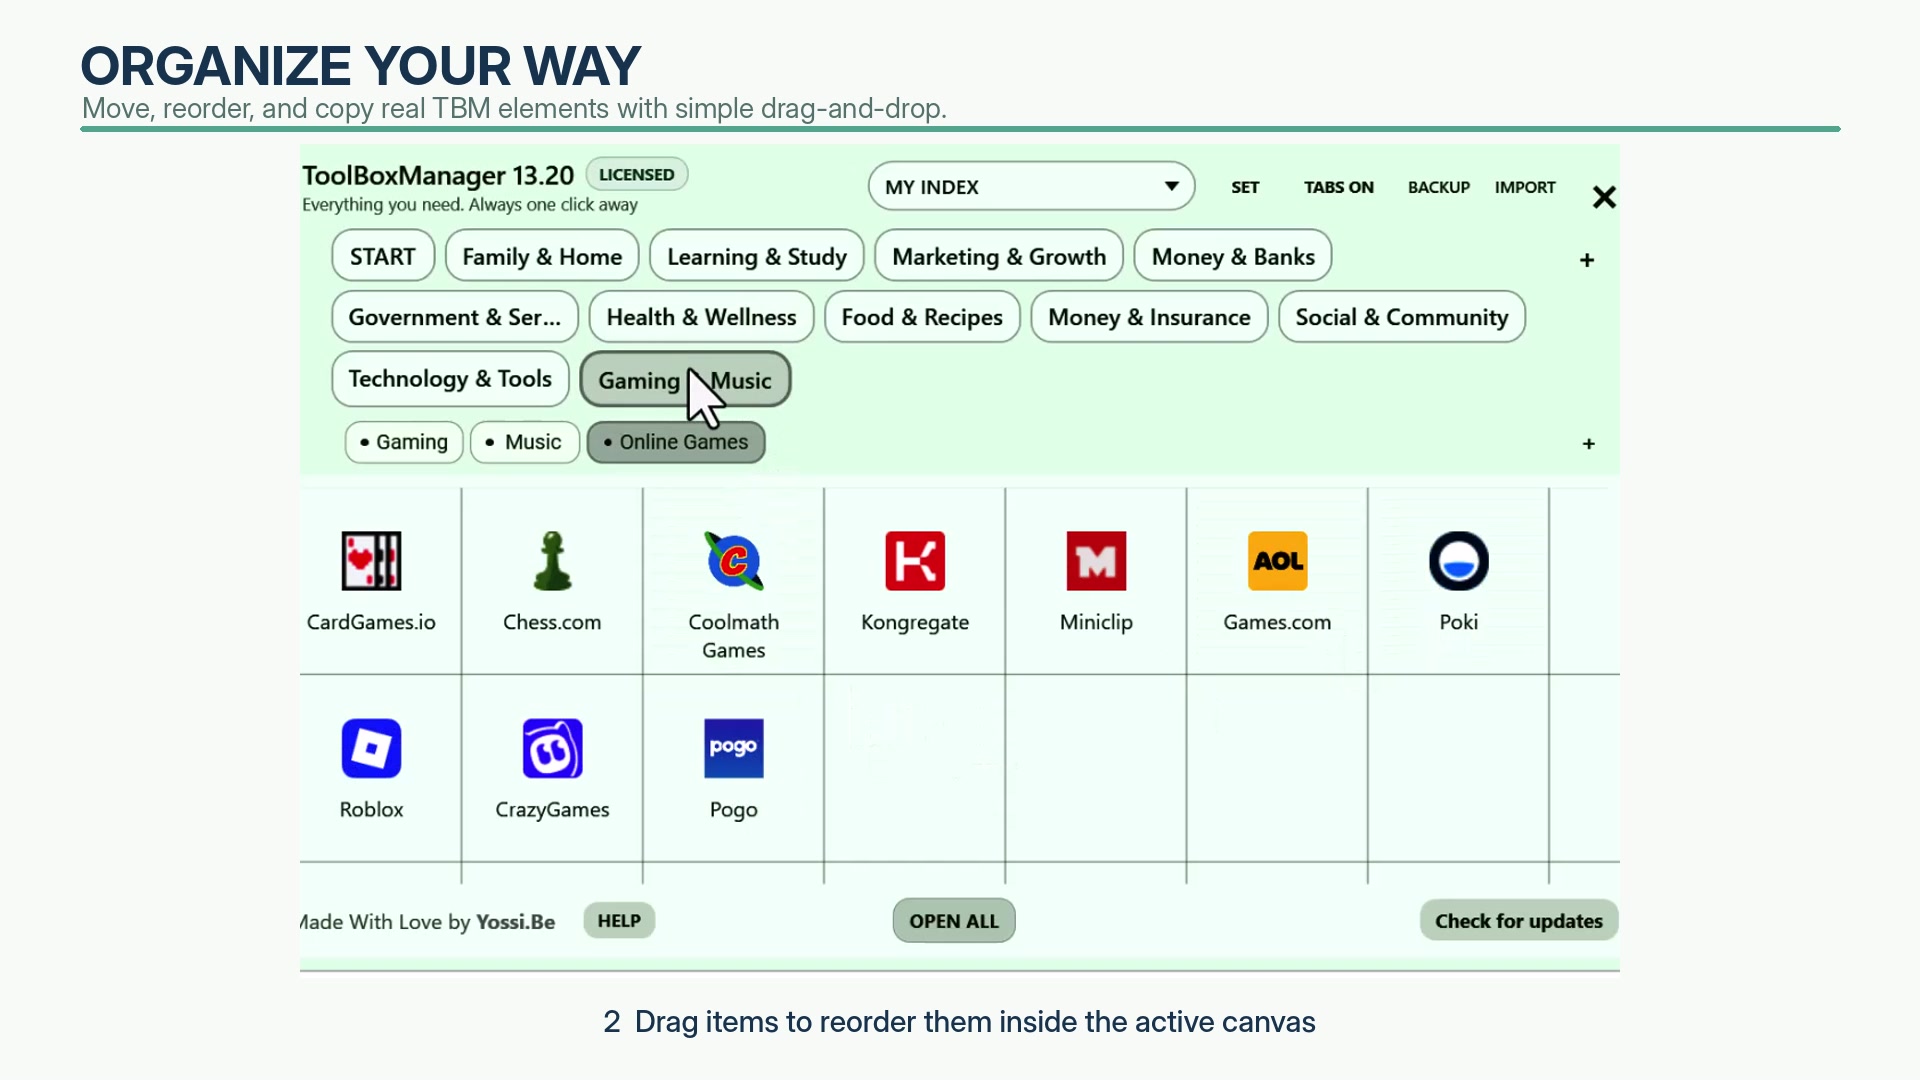1920x1080 pixels.
Task: Open the CardGames.io icon
Action: click(371, 561)
